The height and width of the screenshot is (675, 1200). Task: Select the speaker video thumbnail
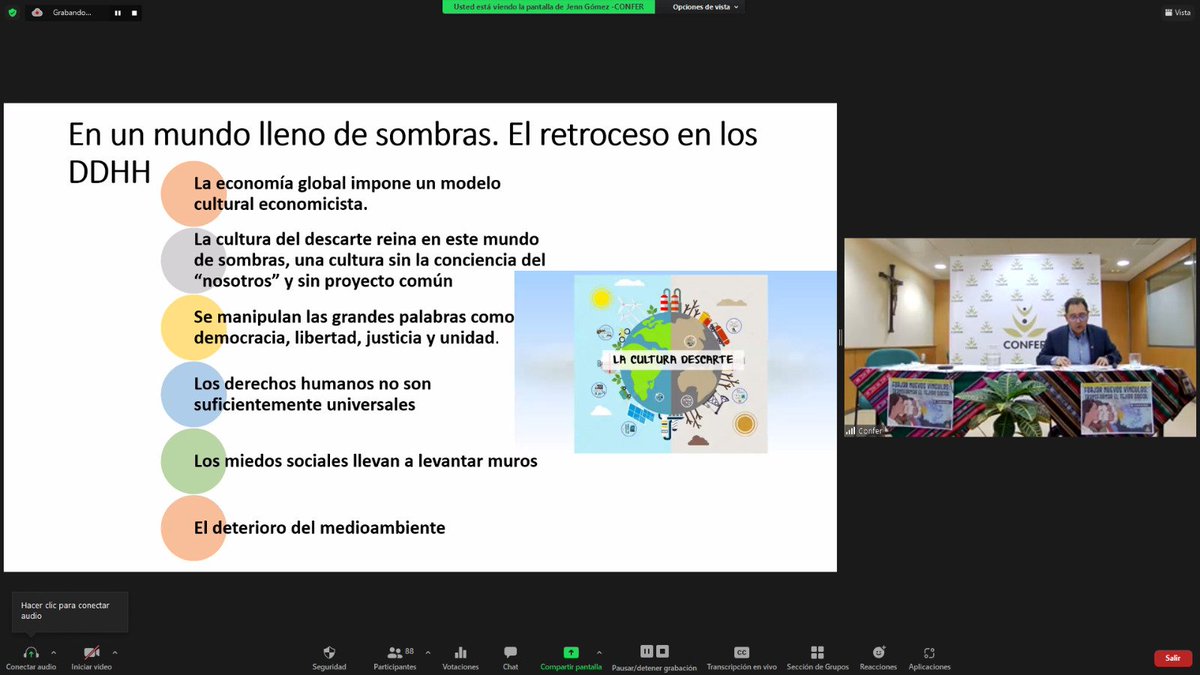click(1019, 337)
